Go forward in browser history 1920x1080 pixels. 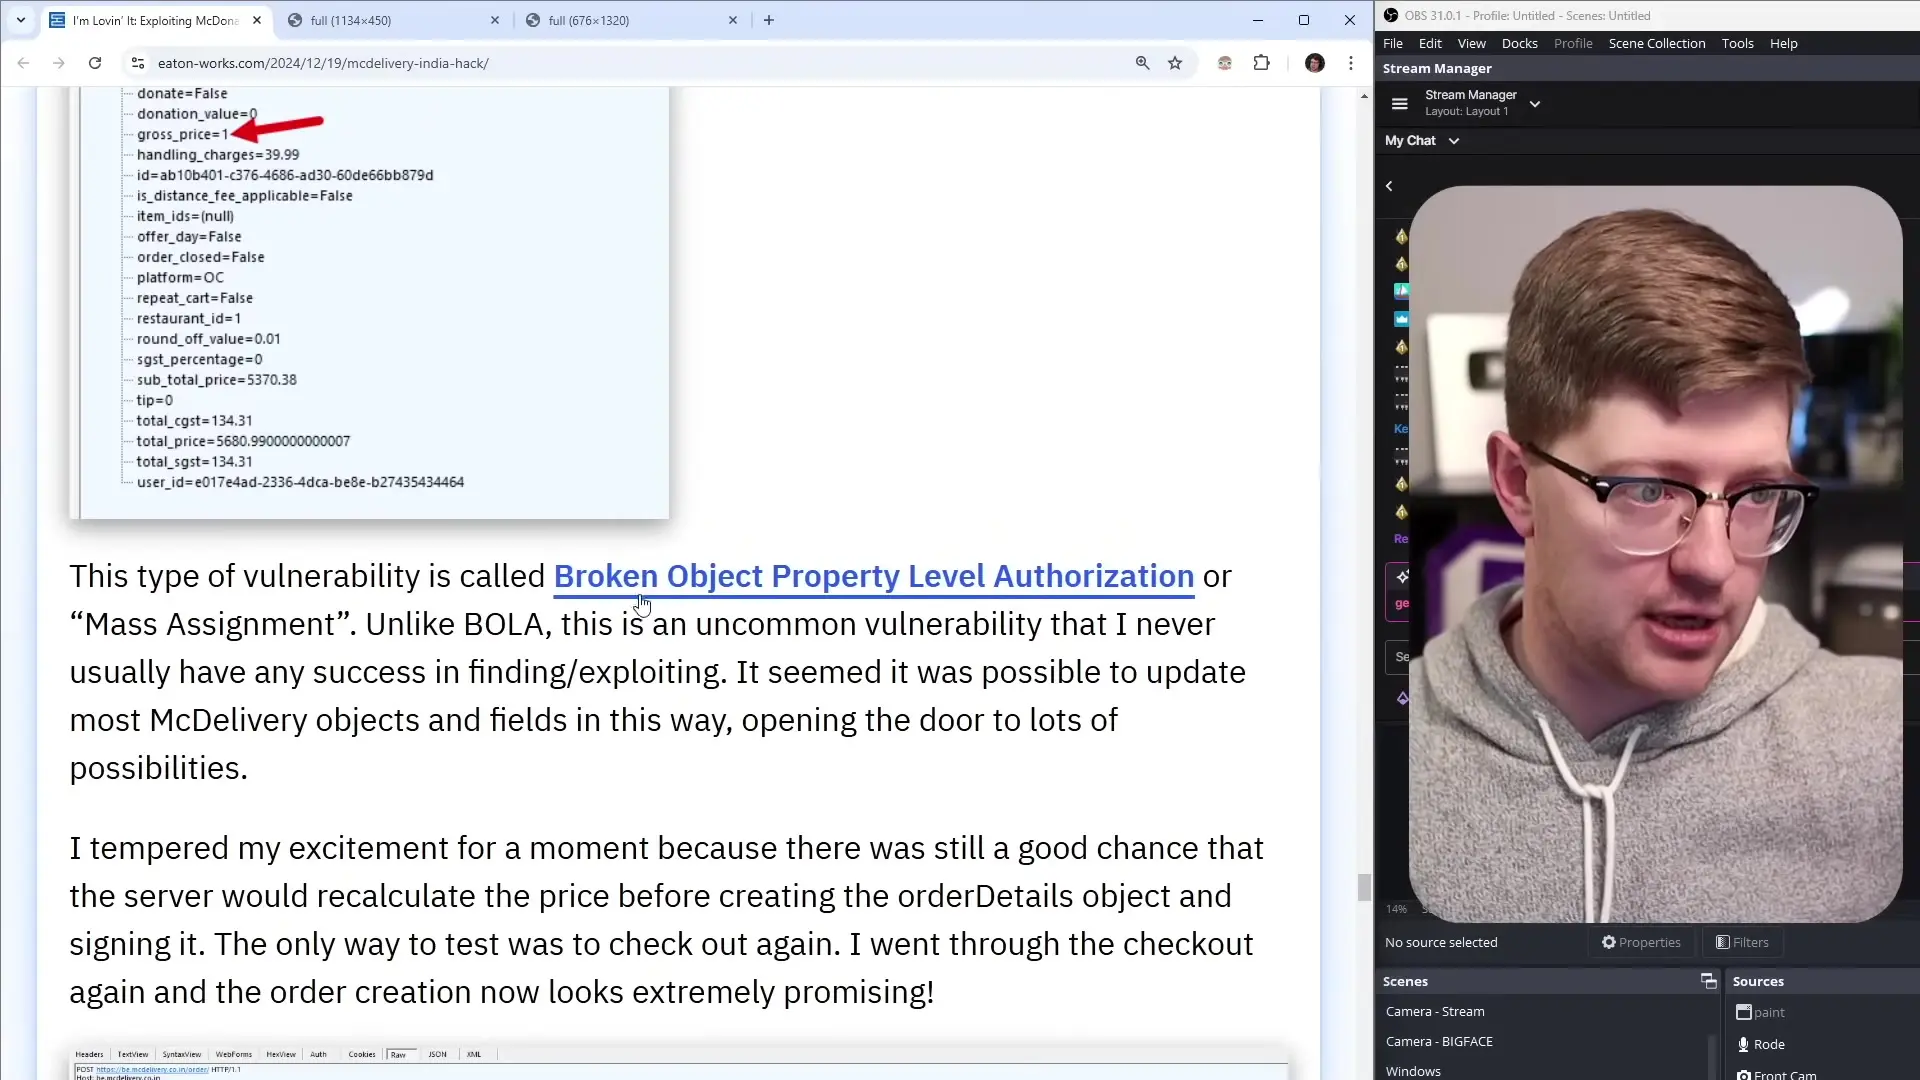59,63
